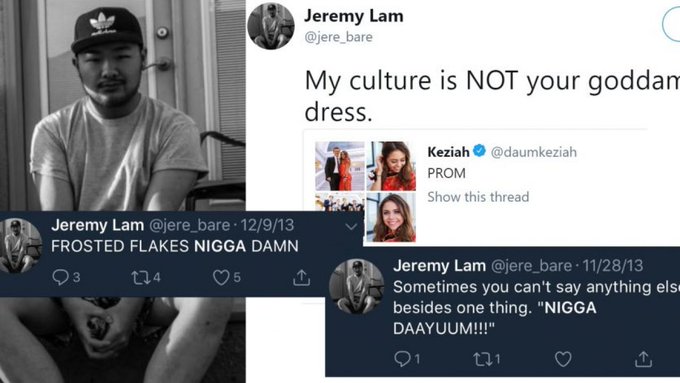Open the top-right prom photo with the red dress

[391, 166]
